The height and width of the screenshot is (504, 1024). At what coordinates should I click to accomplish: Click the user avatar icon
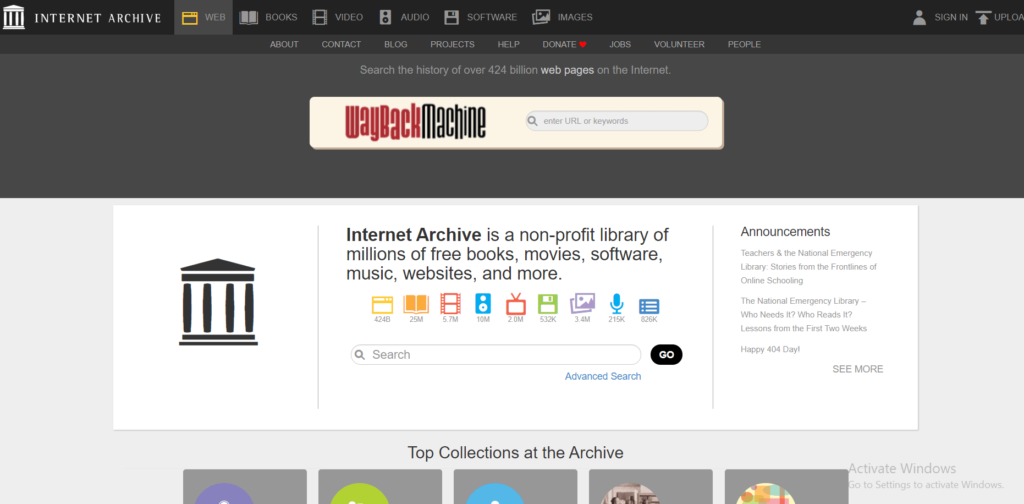[920, 18]
